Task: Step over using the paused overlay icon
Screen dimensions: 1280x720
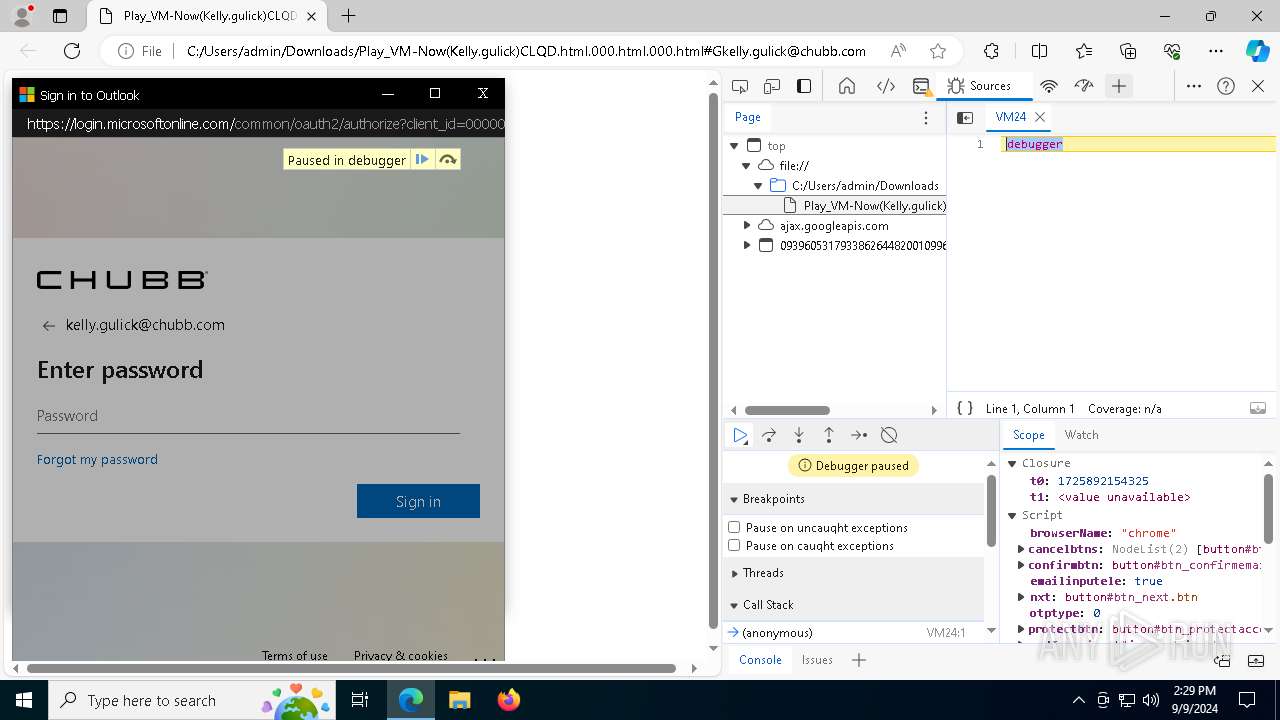Action: pos(448,159)
